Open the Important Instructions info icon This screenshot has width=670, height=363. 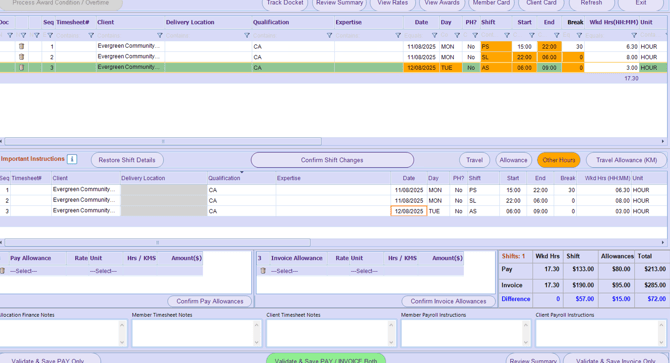[x=72, y=159]
